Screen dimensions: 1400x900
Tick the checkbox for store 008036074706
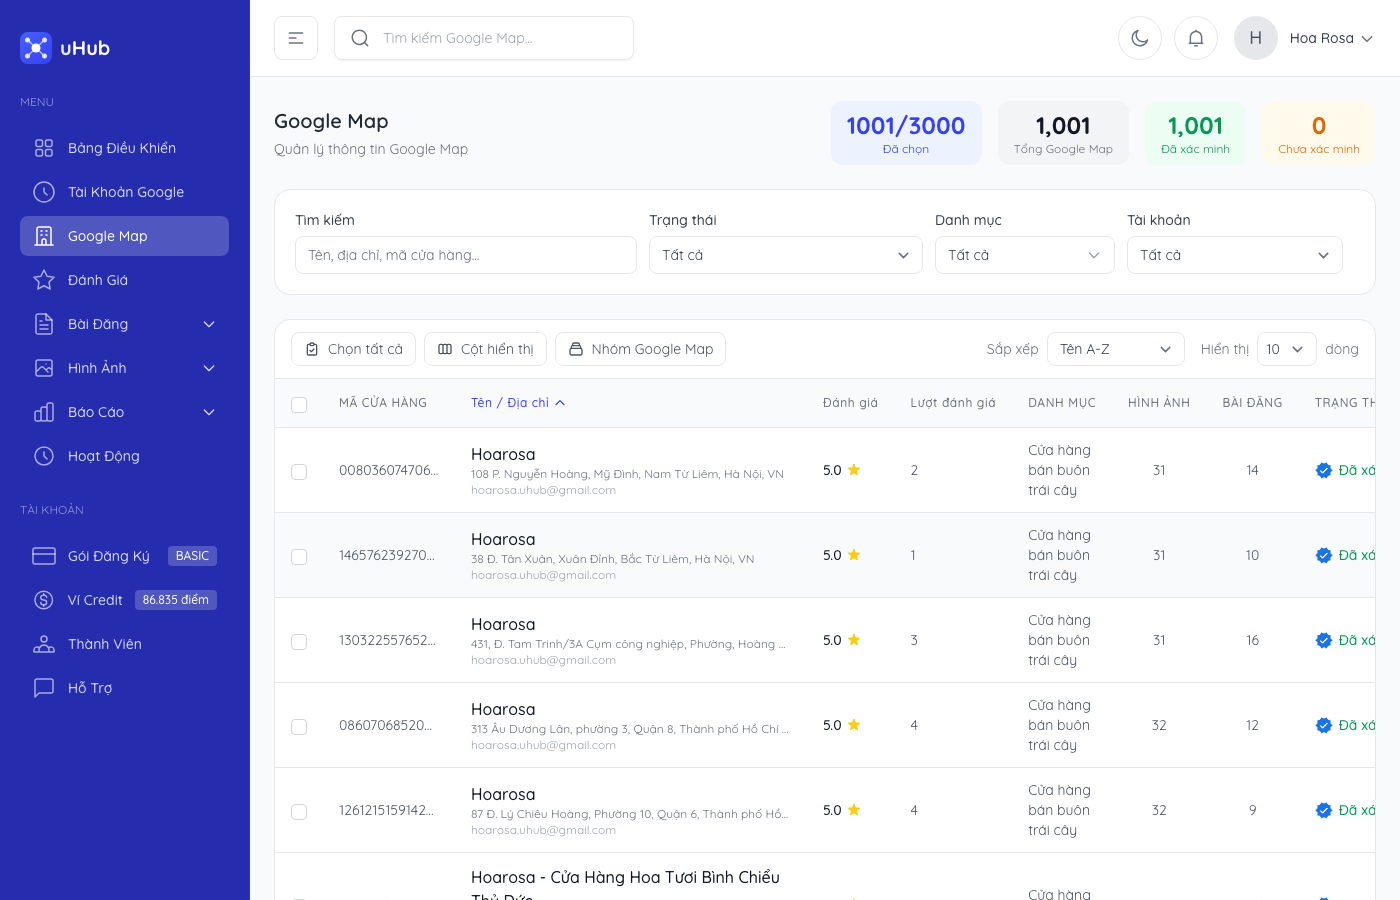(x=299, y=471)
